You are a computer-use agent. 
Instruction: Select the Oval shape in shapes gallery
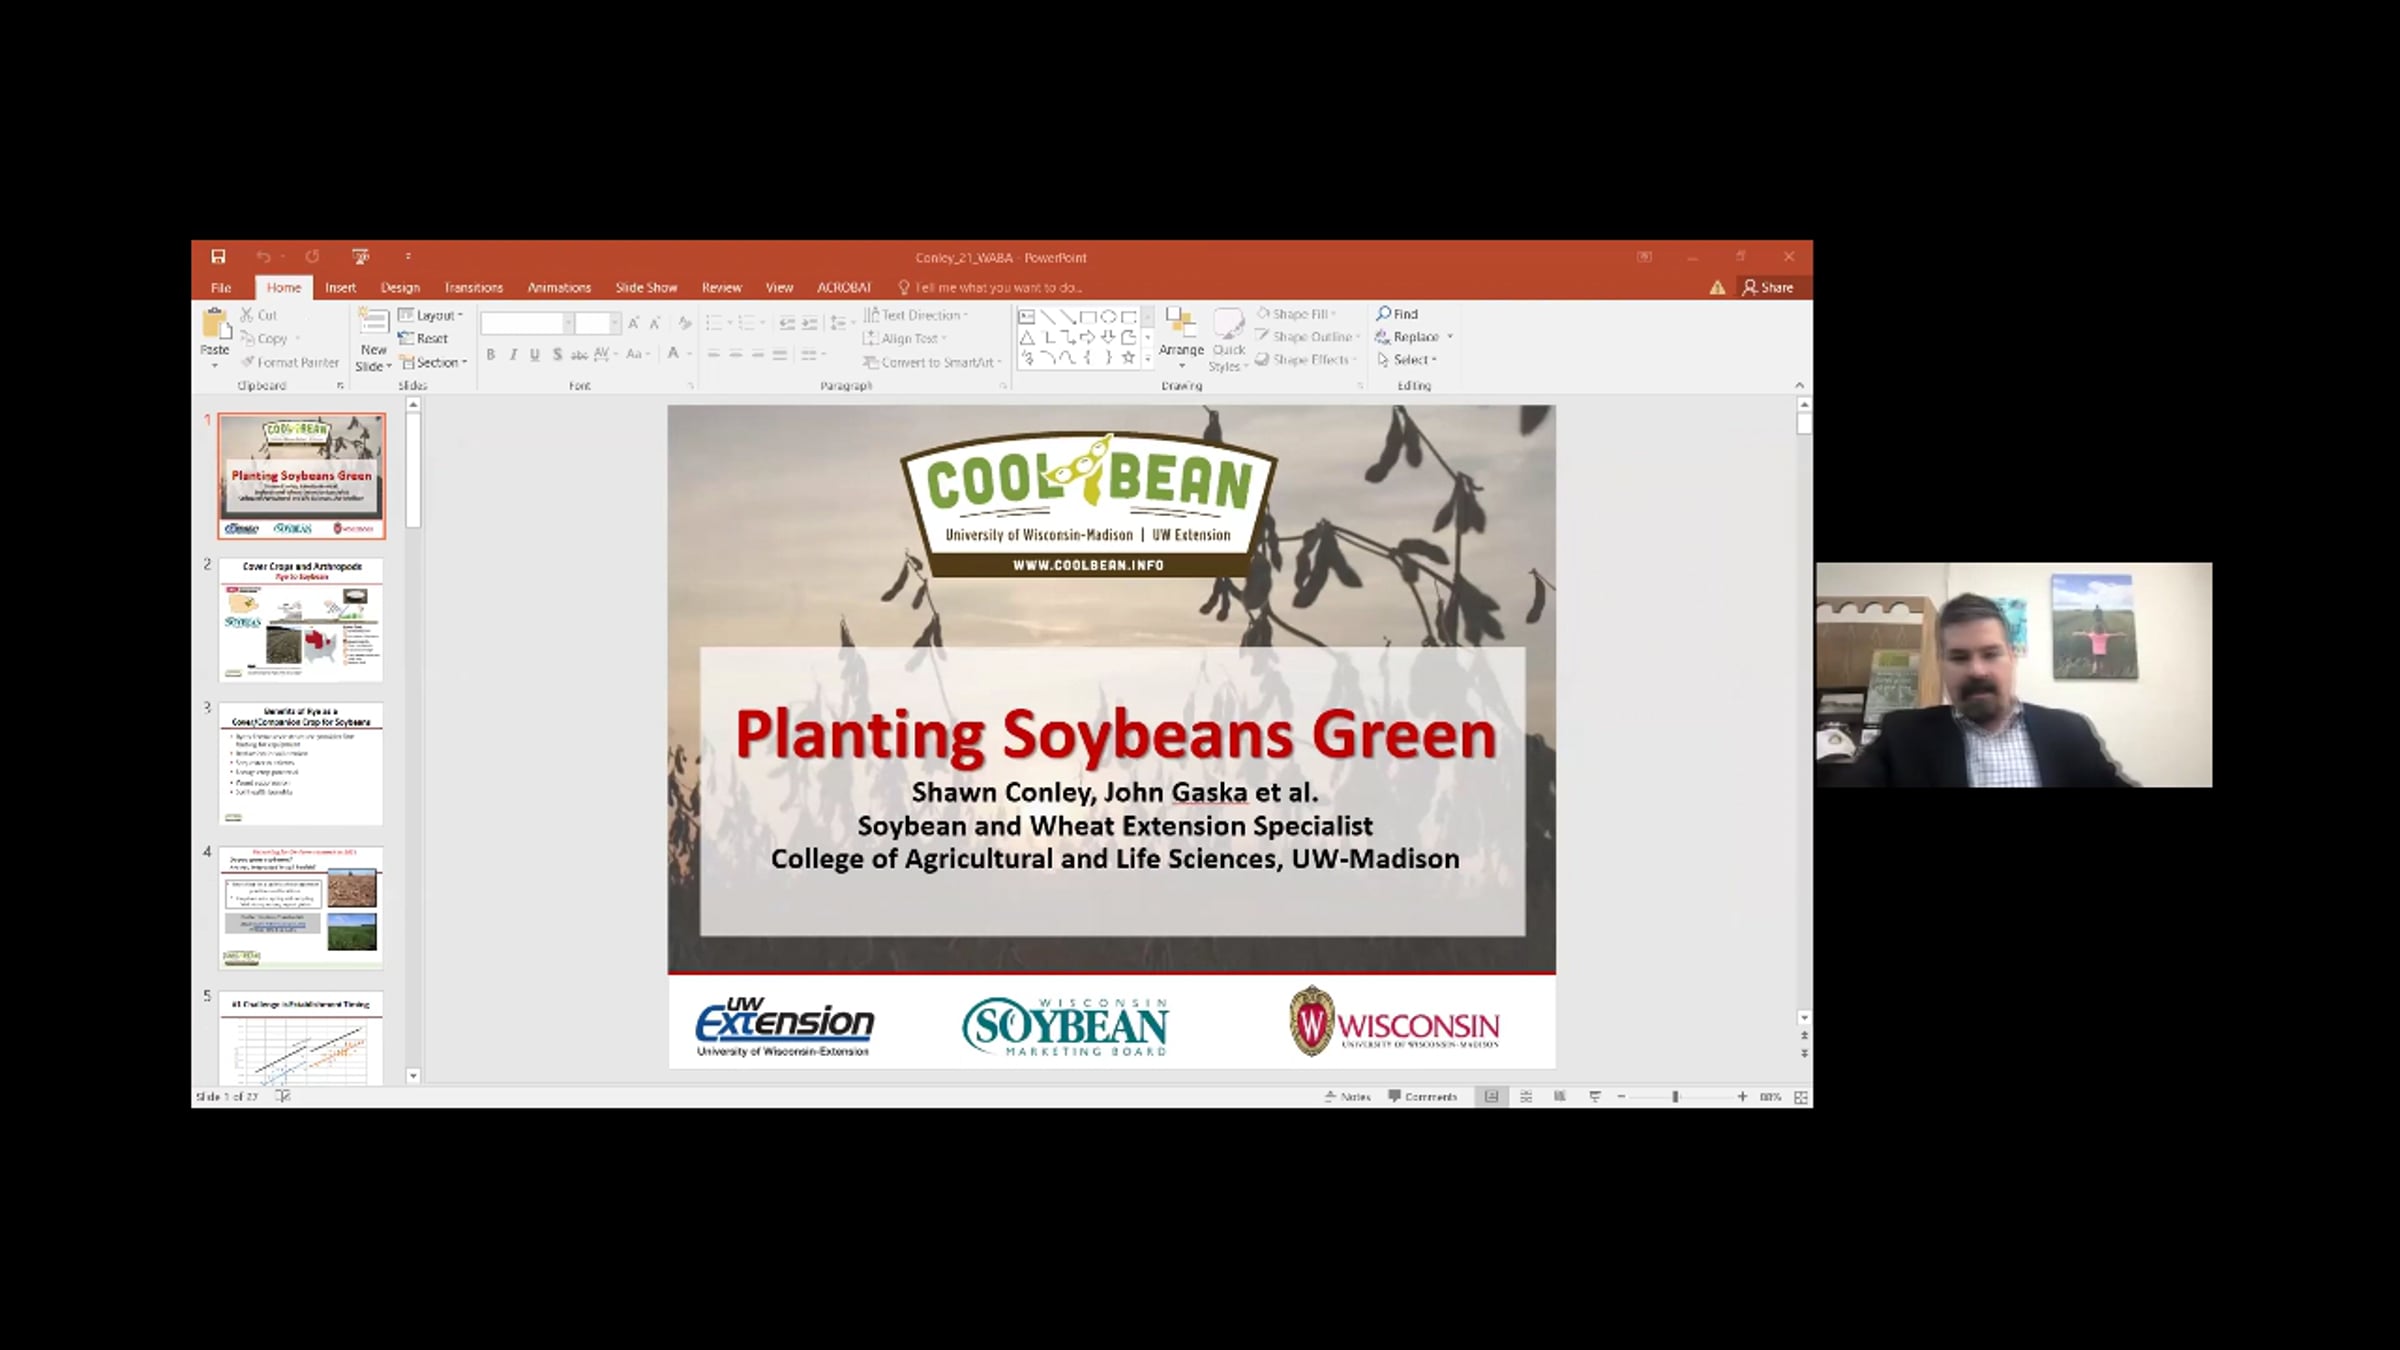pyautogui.click(x=1108, y=317)
